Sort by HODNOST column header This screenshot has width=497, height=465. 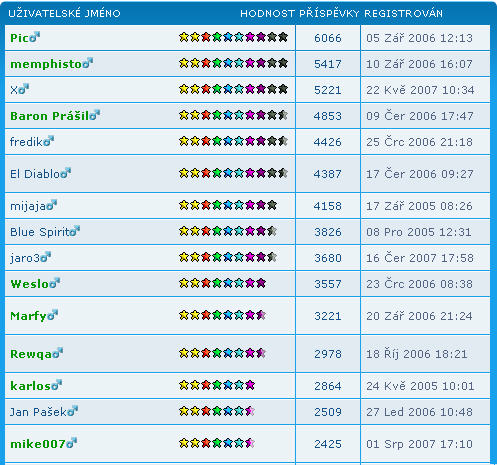pyautogui.click(x=267, y=13)
